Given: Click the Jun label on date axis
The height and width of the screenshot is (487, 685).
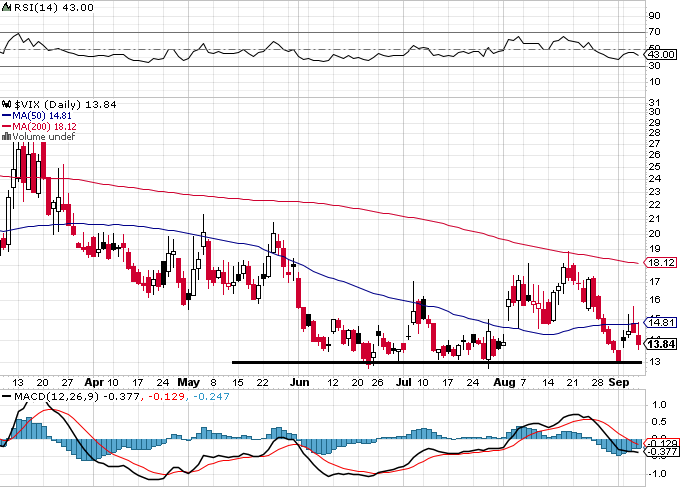Looking at the screenshot, I should [x=300, y=383].
